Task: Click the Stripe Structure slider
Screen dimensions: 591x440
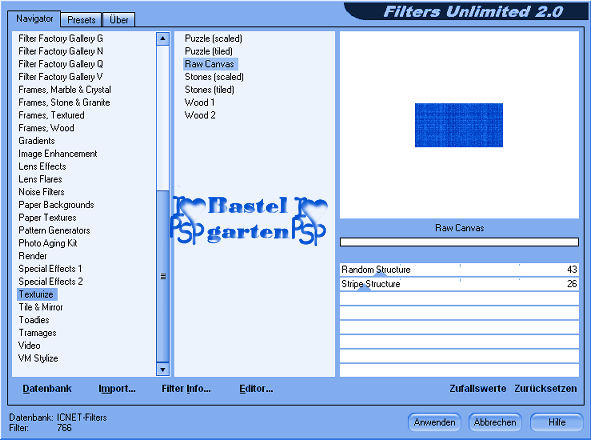Action: (x=459, y=284)
